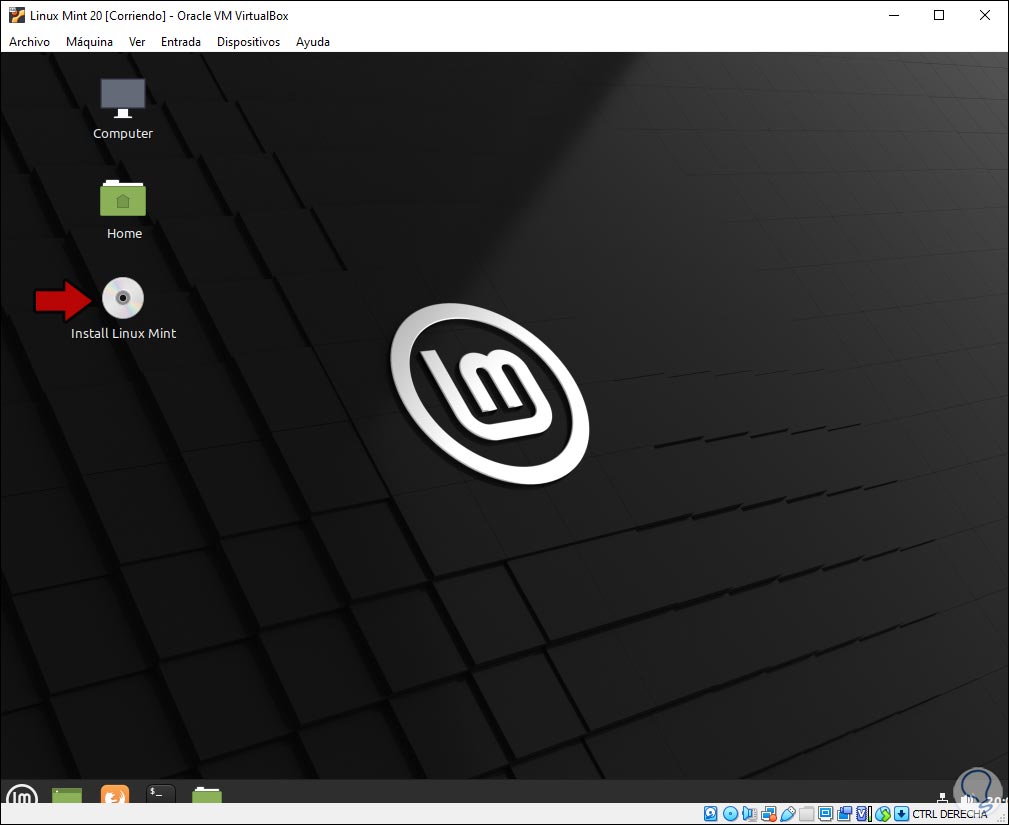This screenshot has height=825, width=1009.
Task: Click the Show Desktop panel launcher
Action: tap(67, 795)
